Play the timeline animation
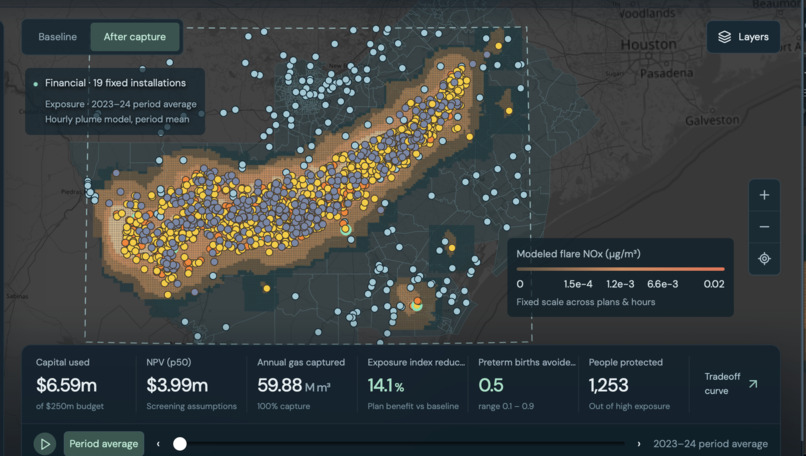 45,444
